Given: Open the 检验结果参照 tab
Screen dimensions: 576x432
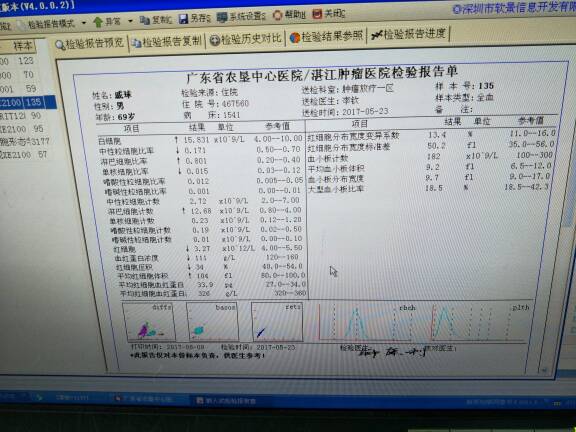Looking at the screenshot, I should 327,37.
